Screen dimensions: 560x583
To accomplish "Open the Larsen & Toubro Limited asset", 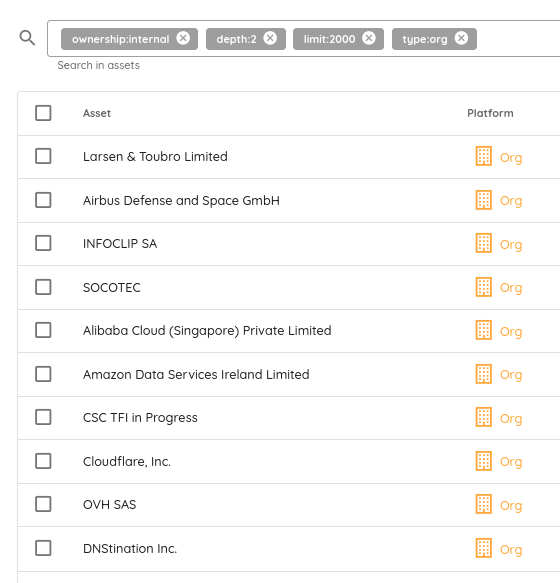I will 155,157.
